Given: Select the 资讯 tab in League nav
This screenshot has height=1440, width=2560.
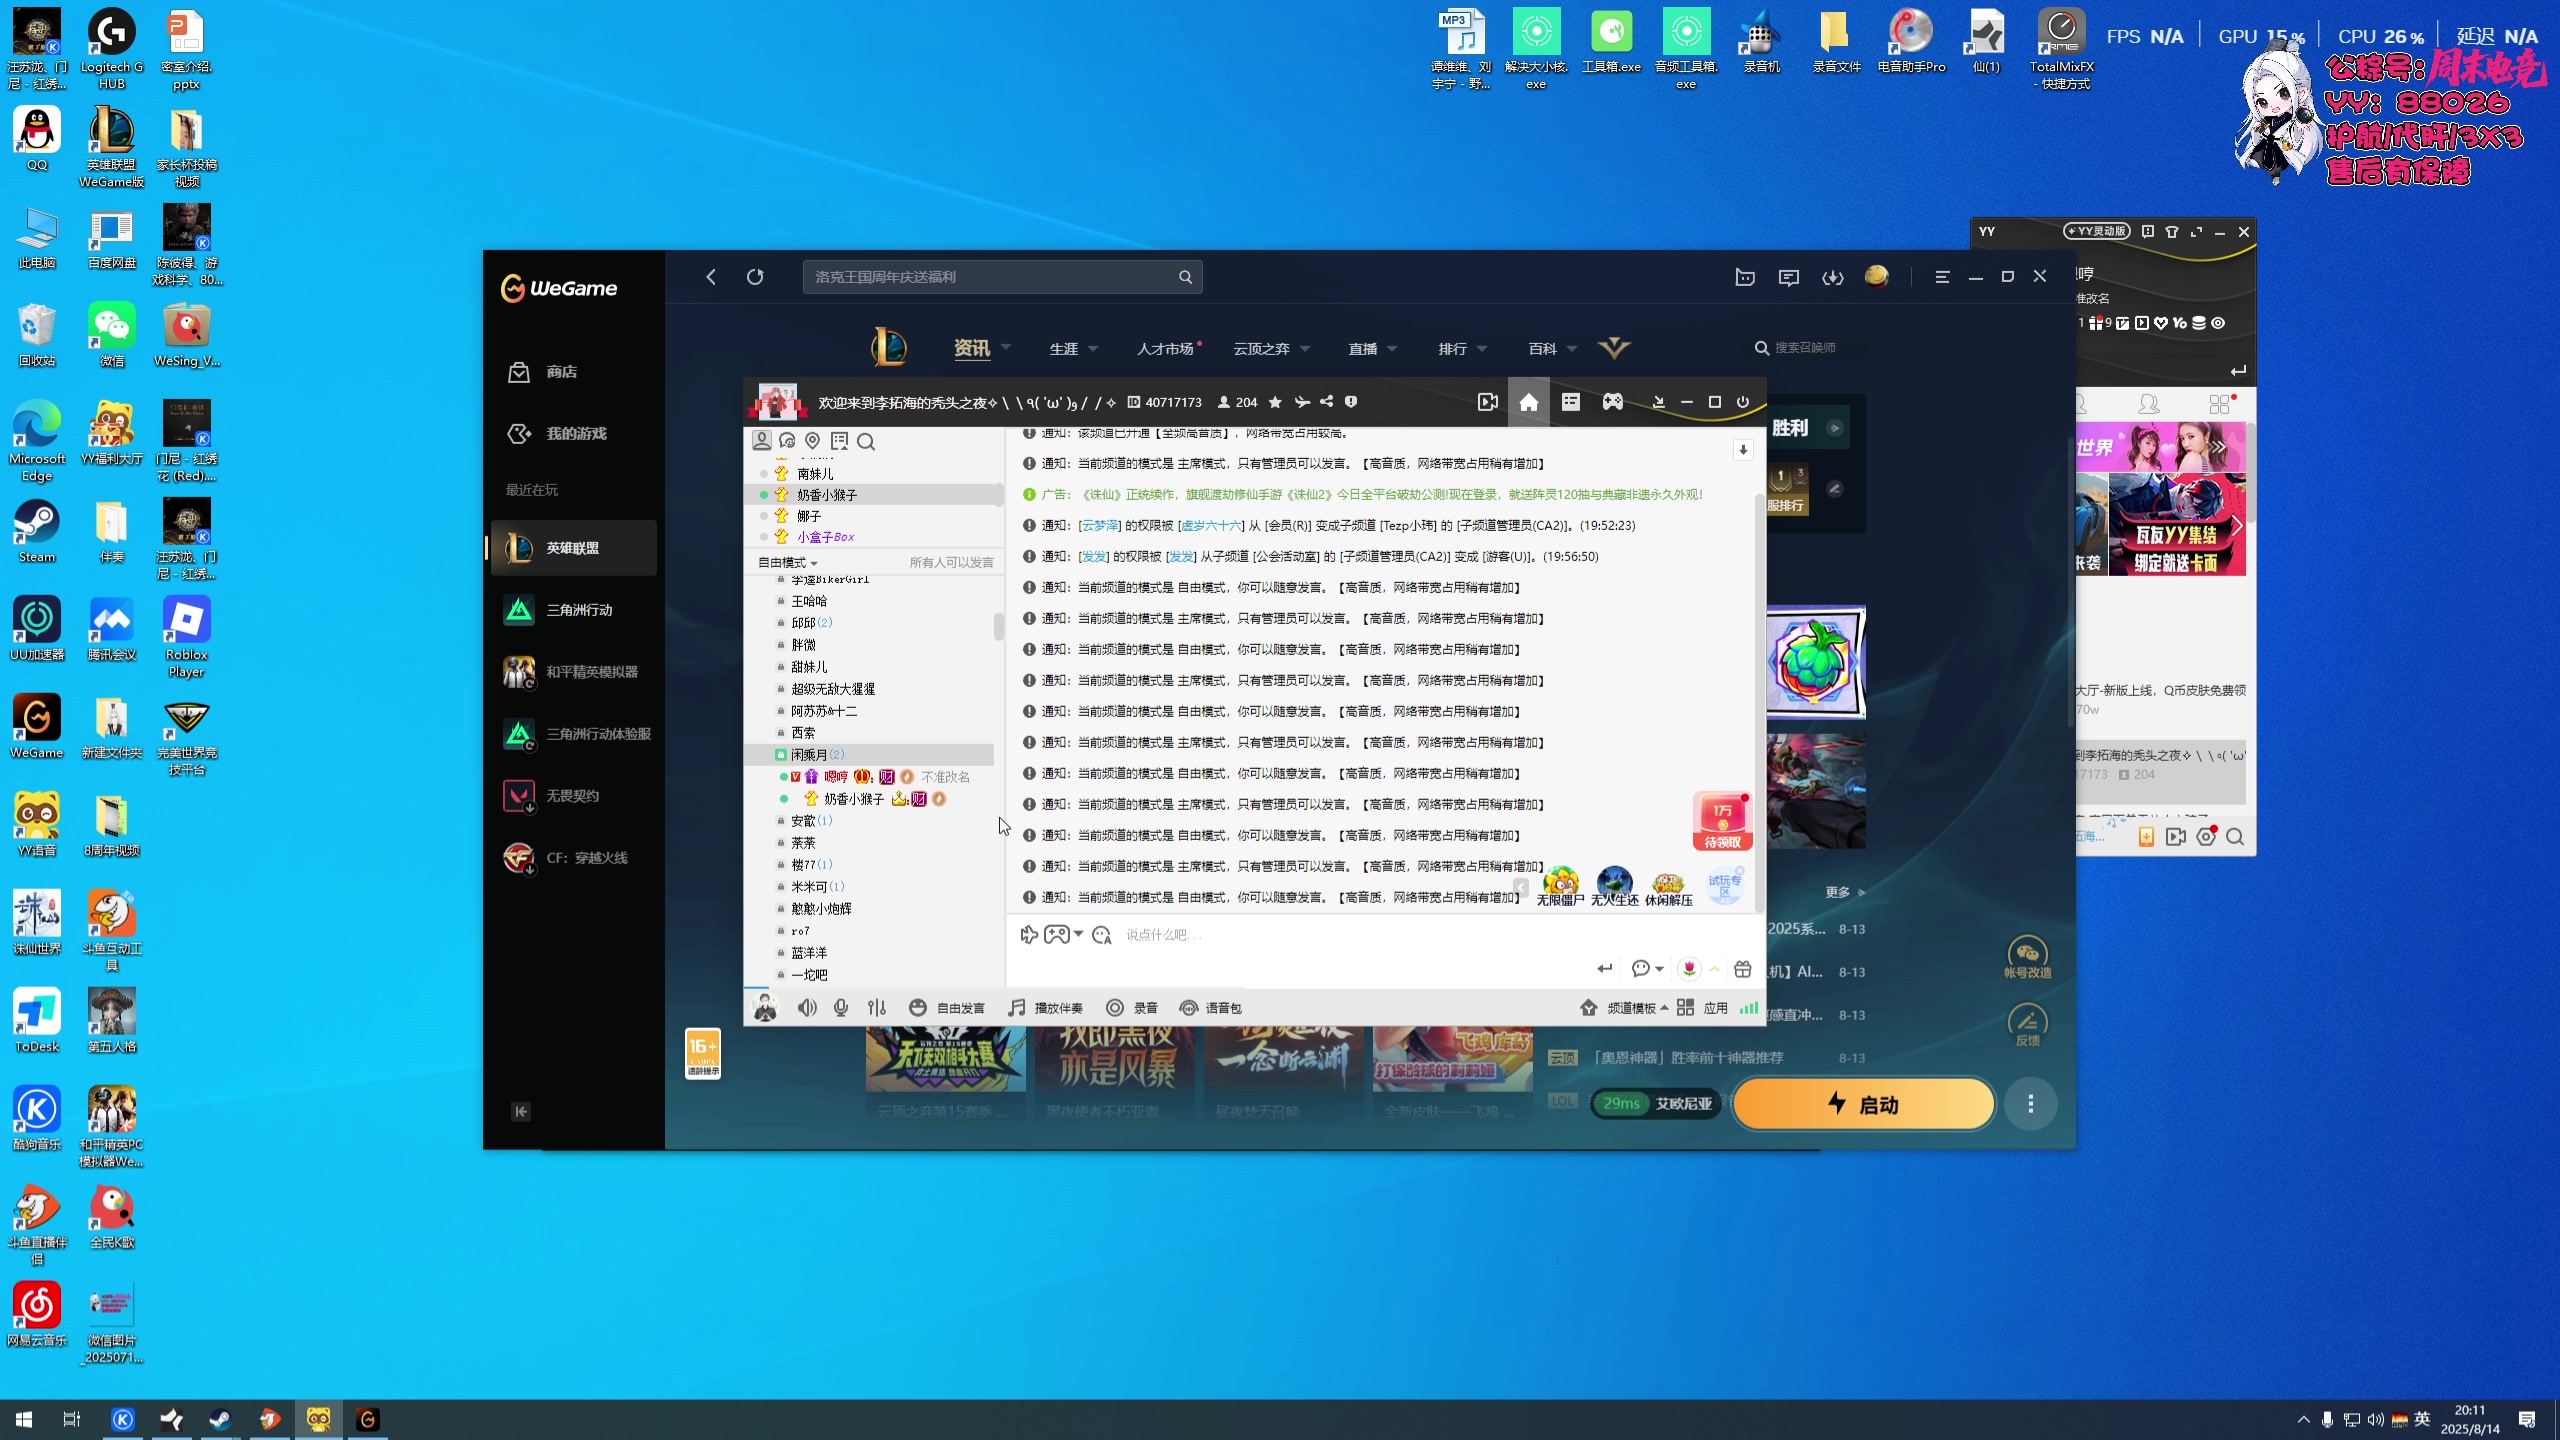Looking at the screenshot, I should (x=972, y=348).
